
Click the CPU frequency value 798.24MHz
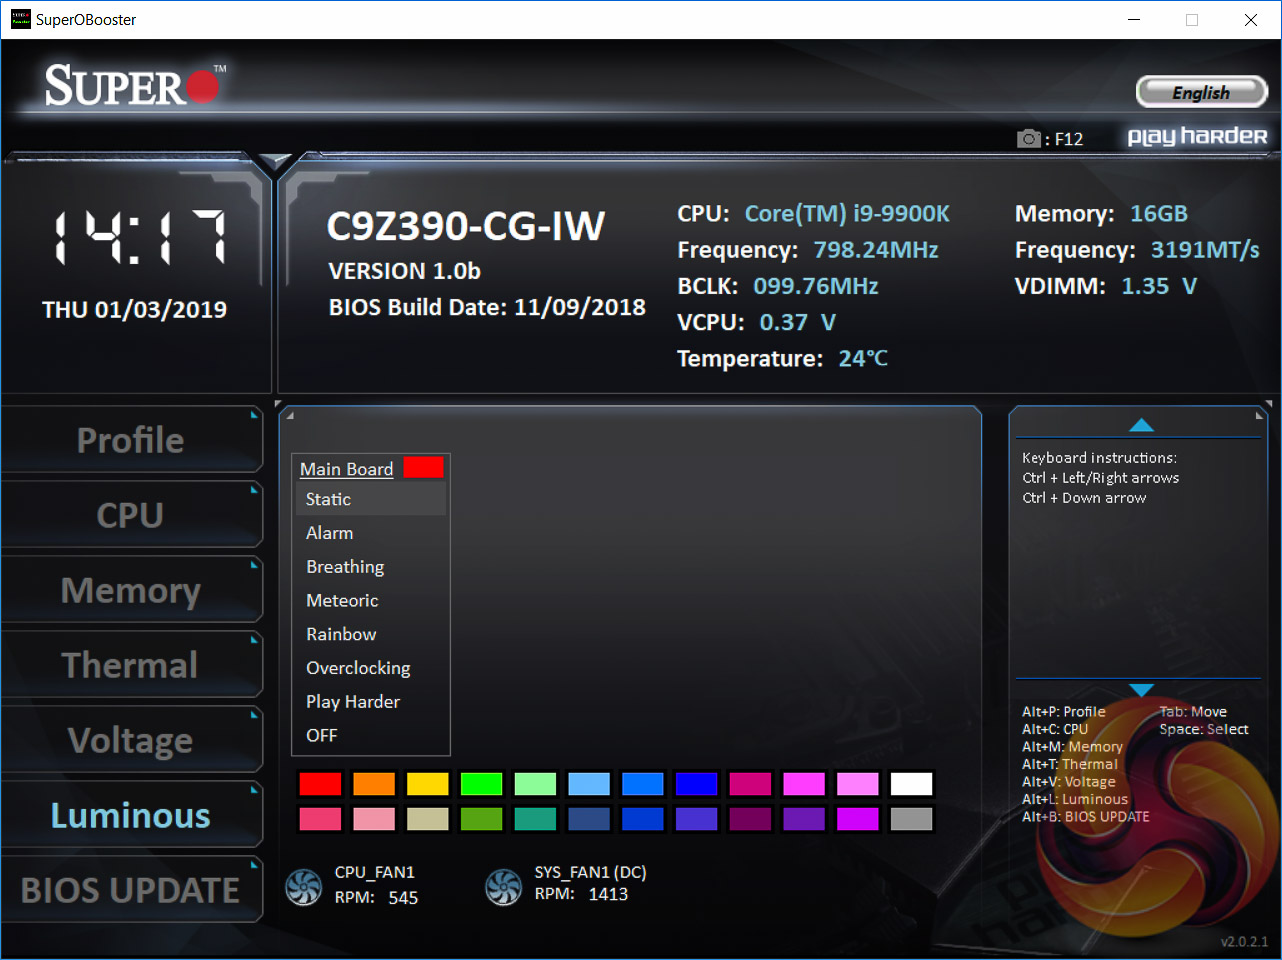876,250
